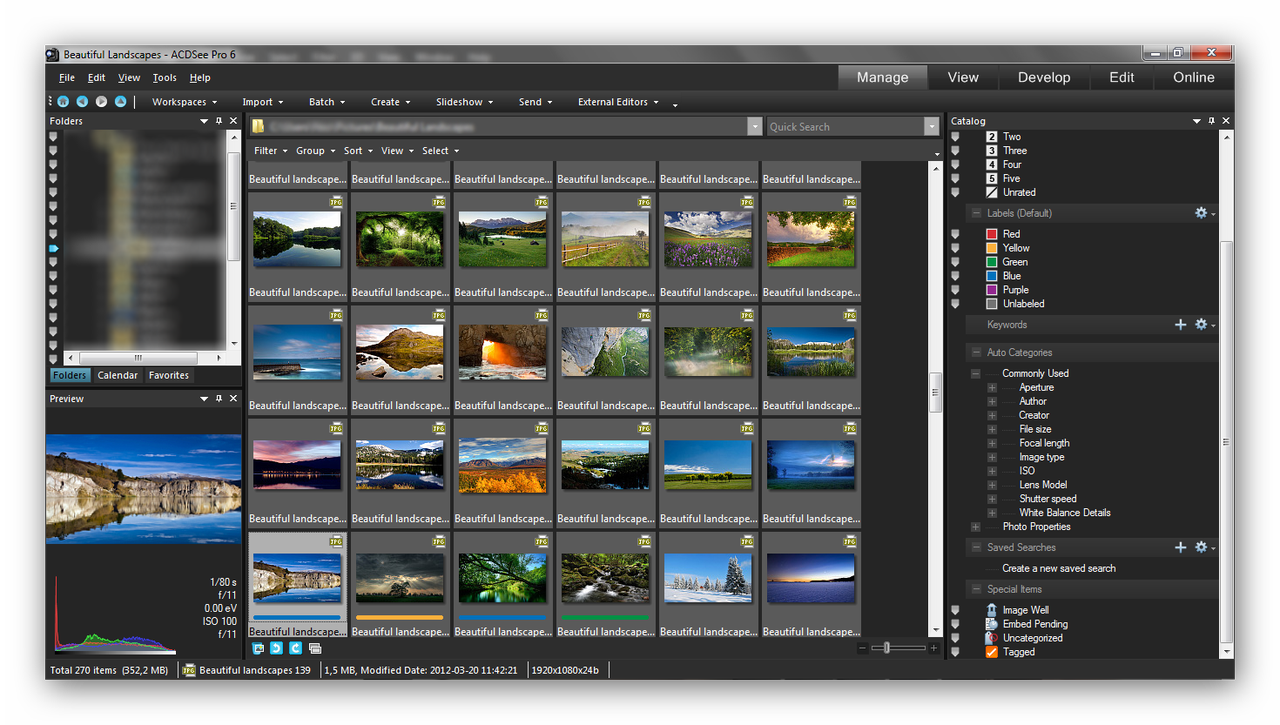The height and width of the screenshot is (725, 1280).
Task: Toggle Easy-Select indicator beside Tagged
Action: 955,652
